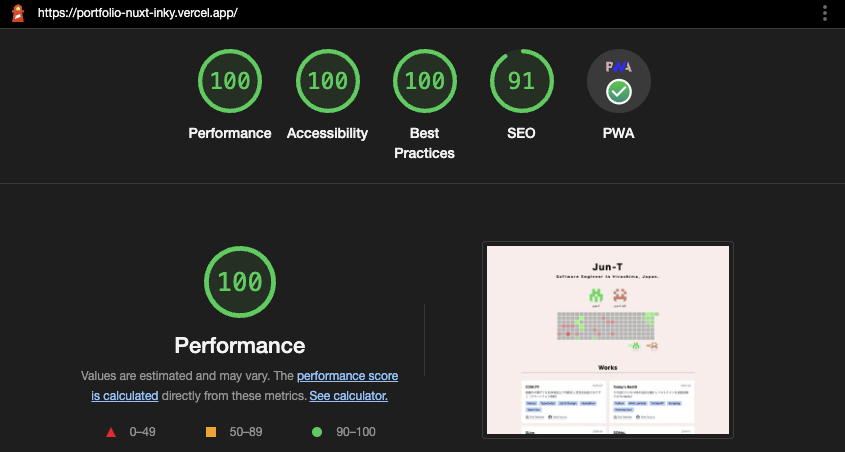Click the top Performance label
Screen dimensions: 845x452
click(x=230, y=133)
